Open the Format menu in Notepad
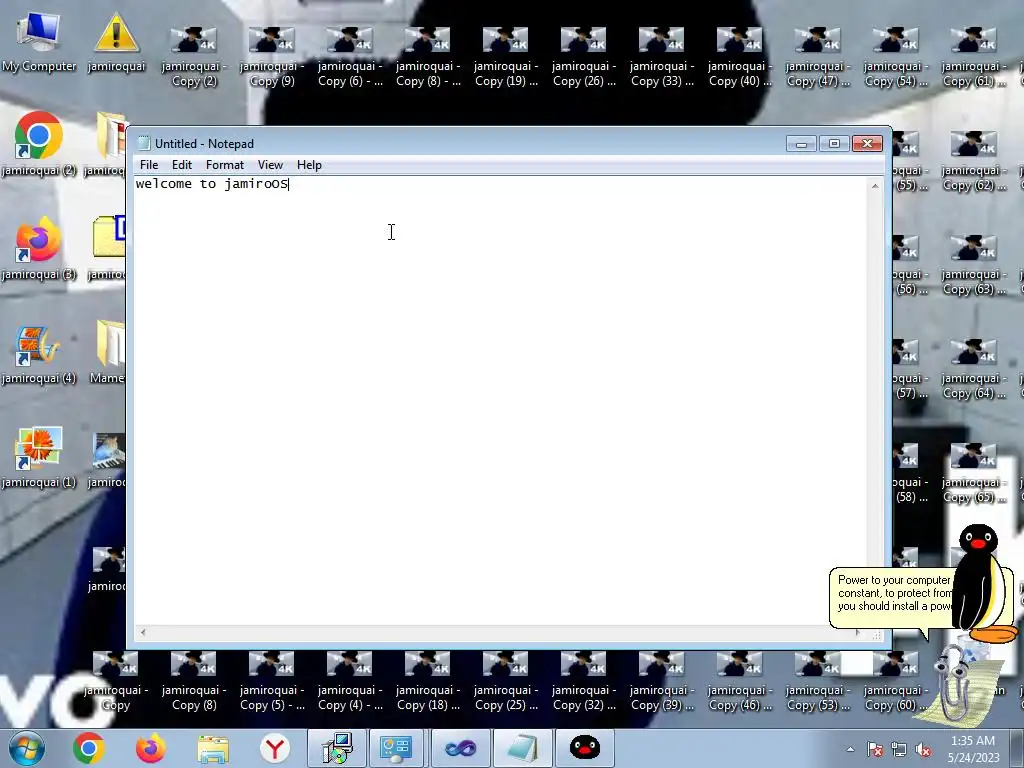The width and height of the screenshot is (1024, 768). point(225,165)
